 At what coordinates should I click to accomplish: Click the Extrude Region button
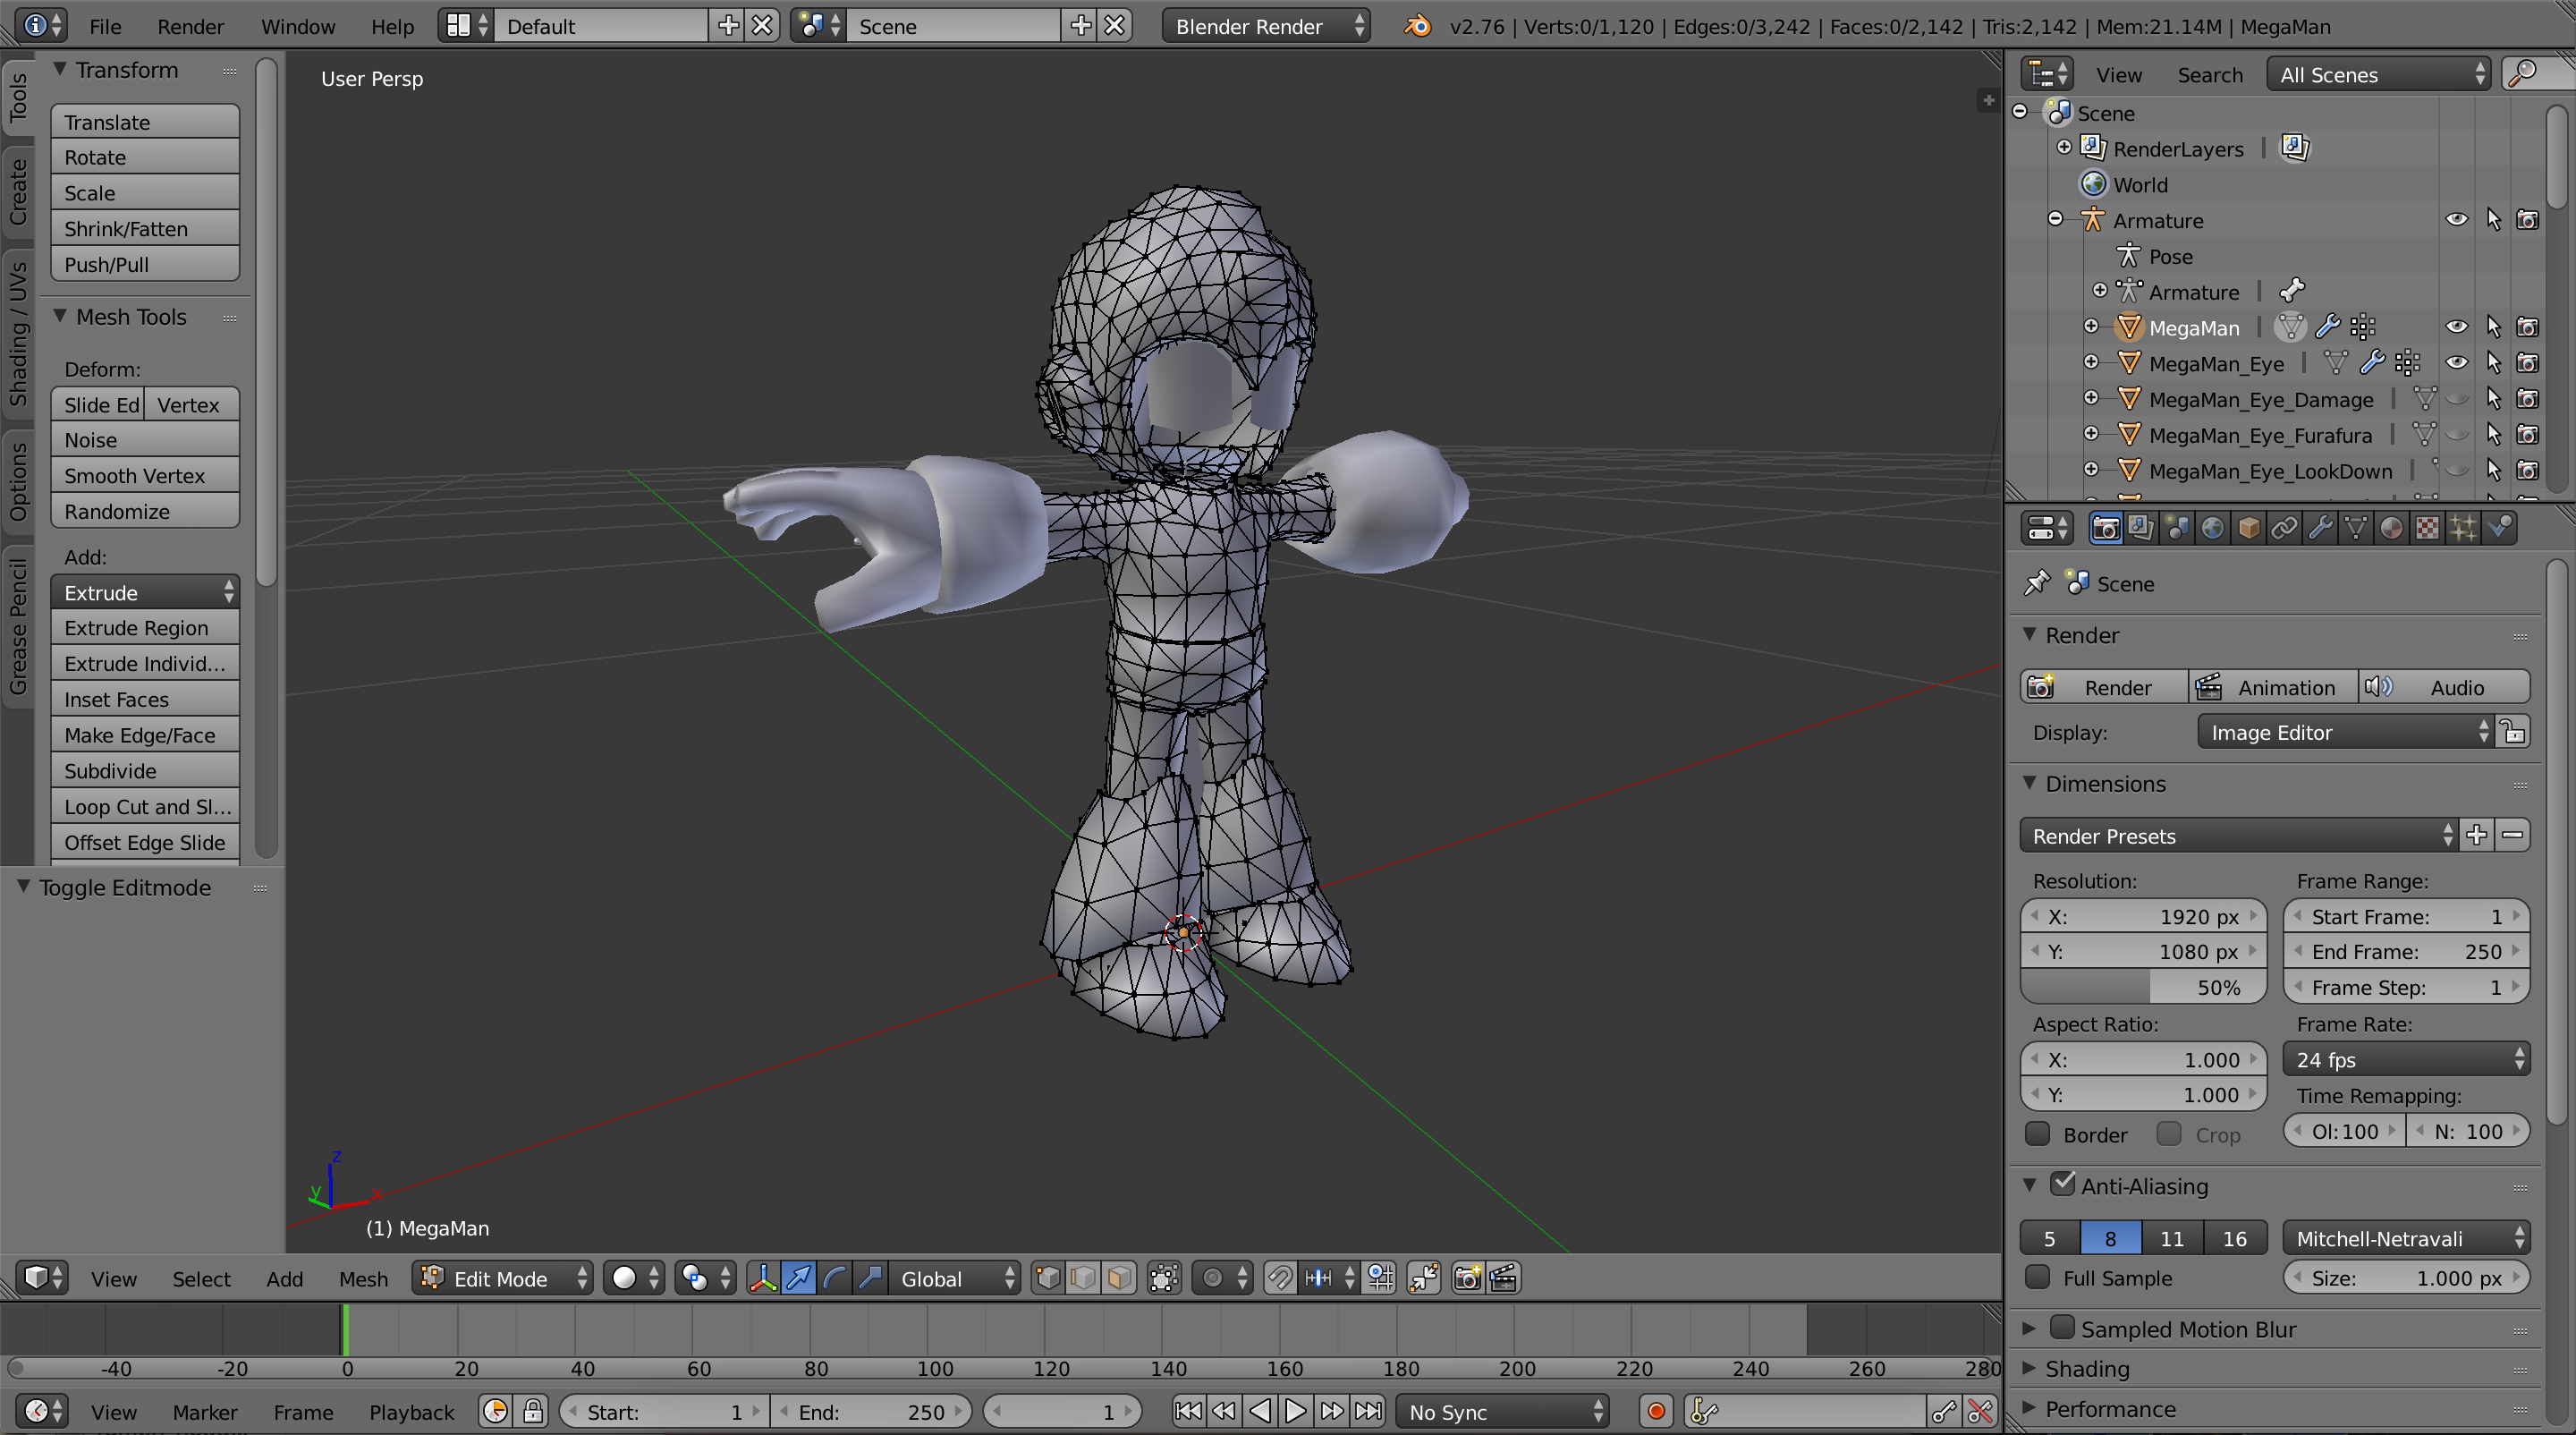(x=145, y=627)
